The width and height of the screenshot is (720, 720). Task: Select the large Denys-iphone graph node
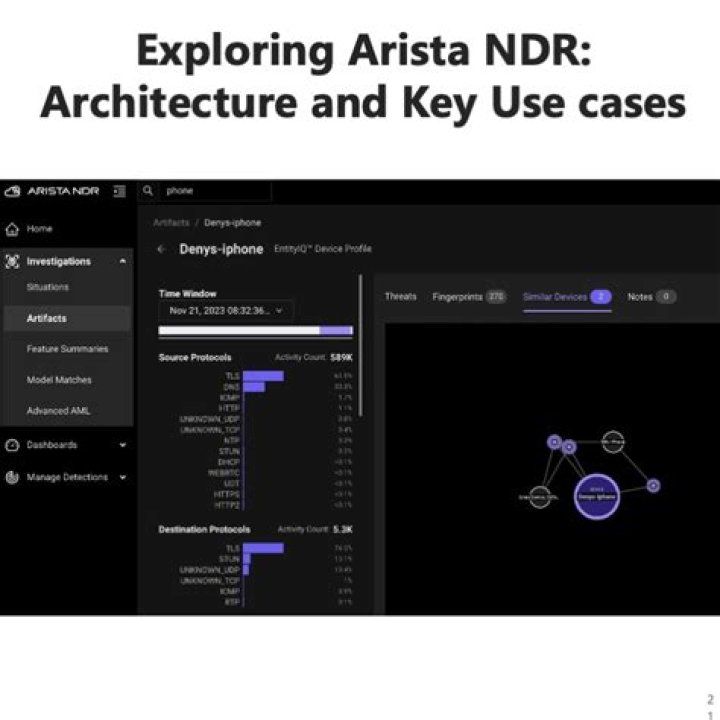(x=596, y=497)
